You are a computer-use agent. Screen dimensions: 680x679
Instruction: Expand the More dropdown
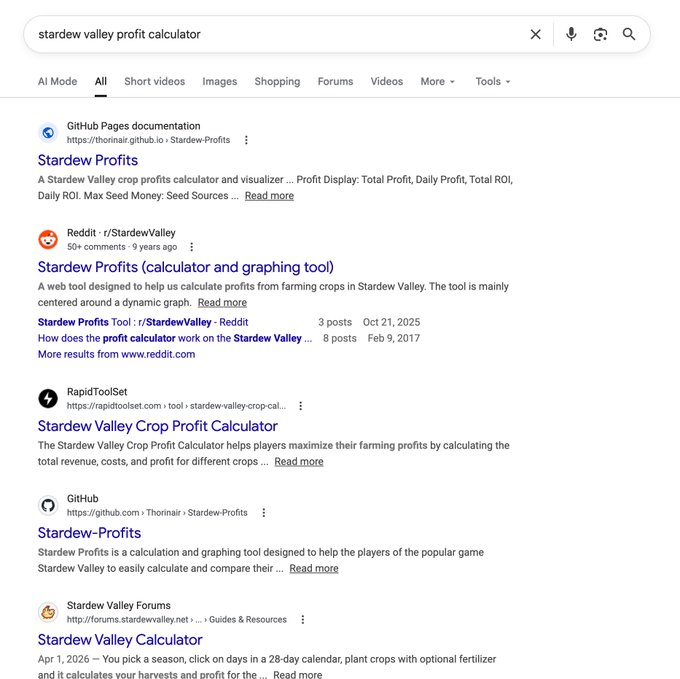(438, 82)
